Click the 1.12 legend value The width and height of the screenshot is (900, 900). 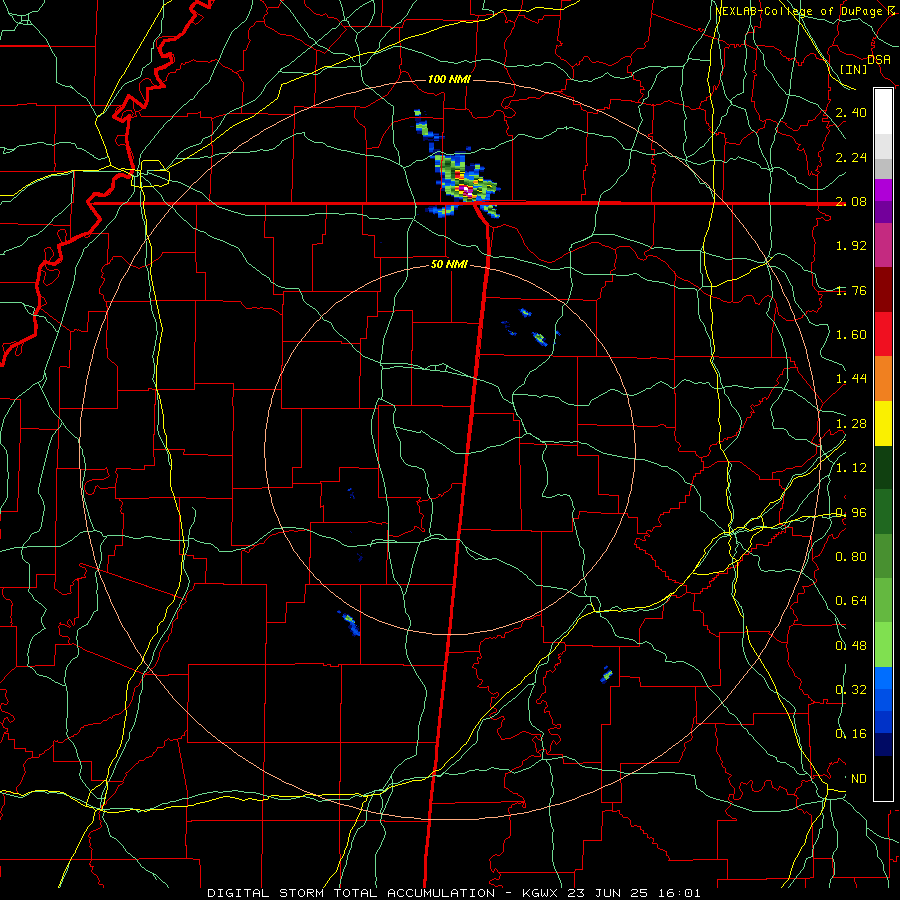pyautogui.click(x=851, y=468)
